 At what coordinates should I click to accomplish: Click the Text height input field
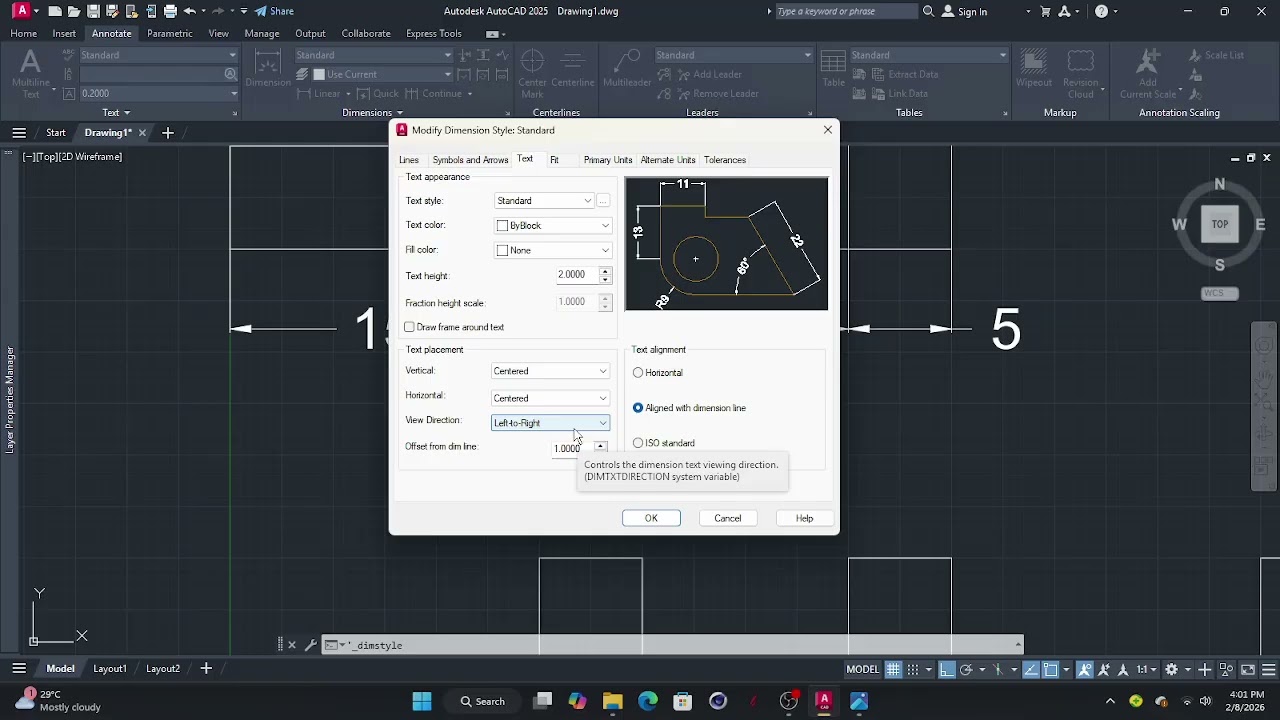tap(576, 275)
